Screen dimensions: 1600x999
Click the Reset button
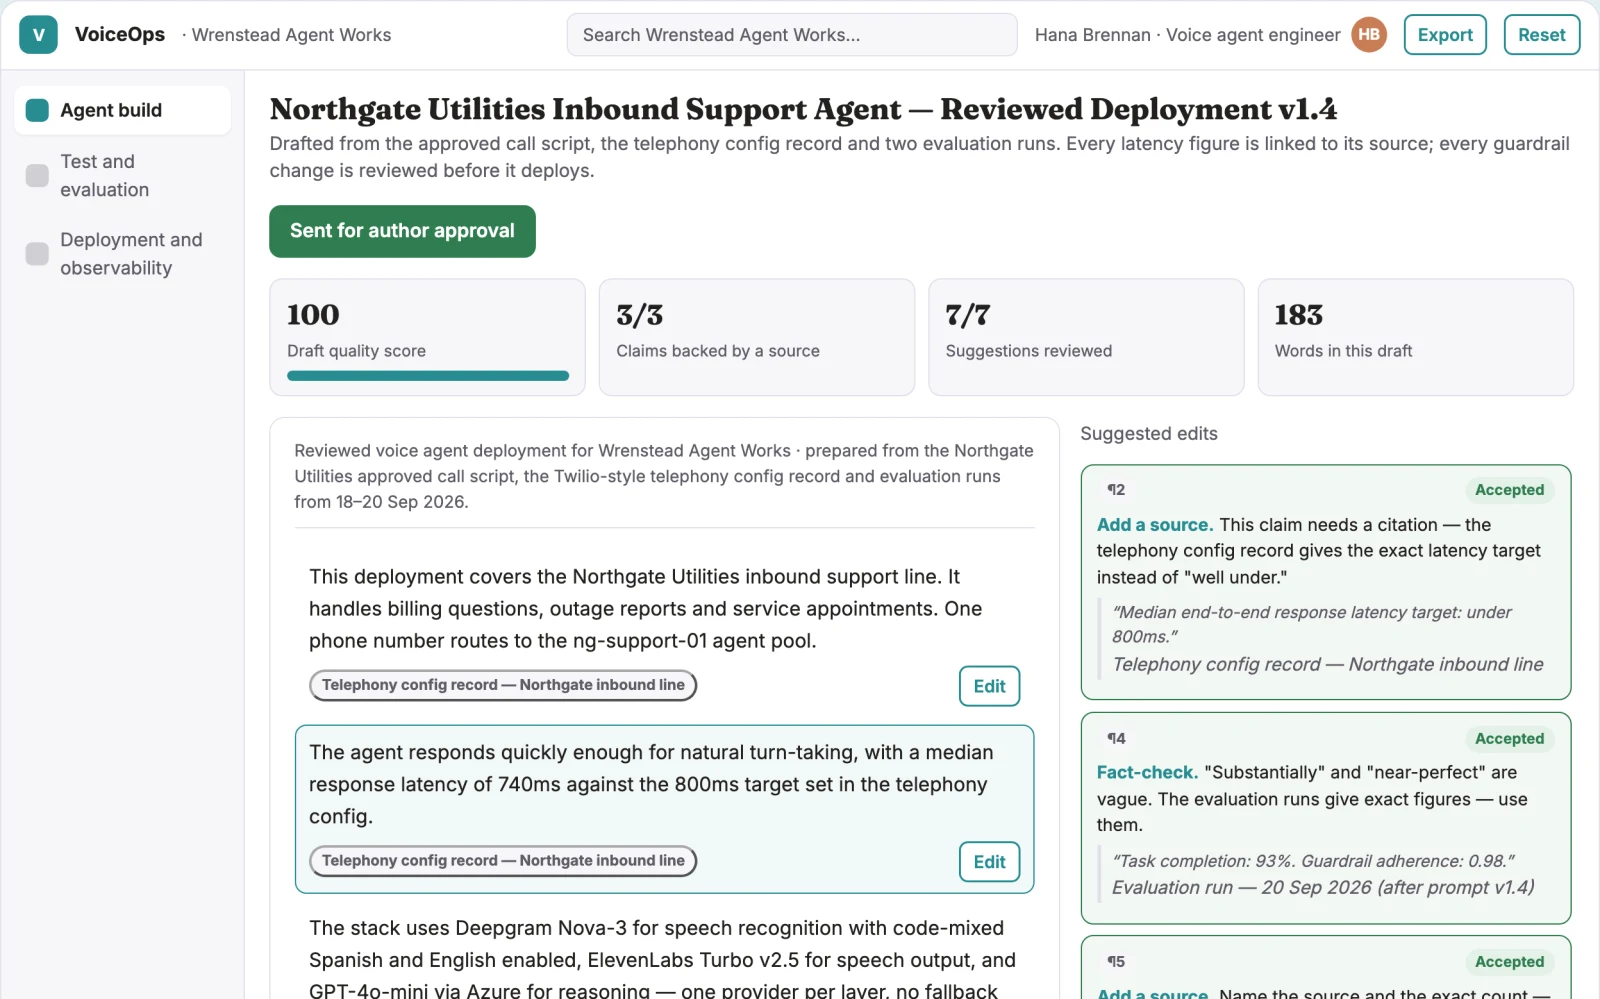(1541, 35)
